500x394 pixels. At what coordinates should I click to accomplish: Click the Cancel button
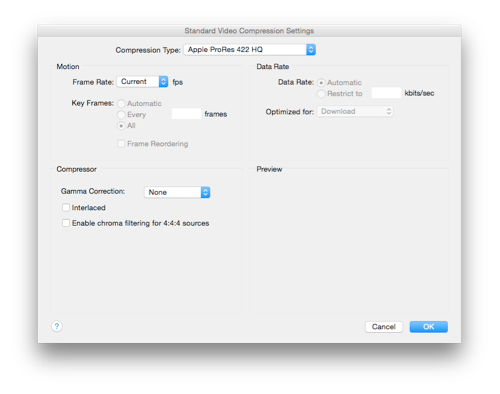coord(384,327)
